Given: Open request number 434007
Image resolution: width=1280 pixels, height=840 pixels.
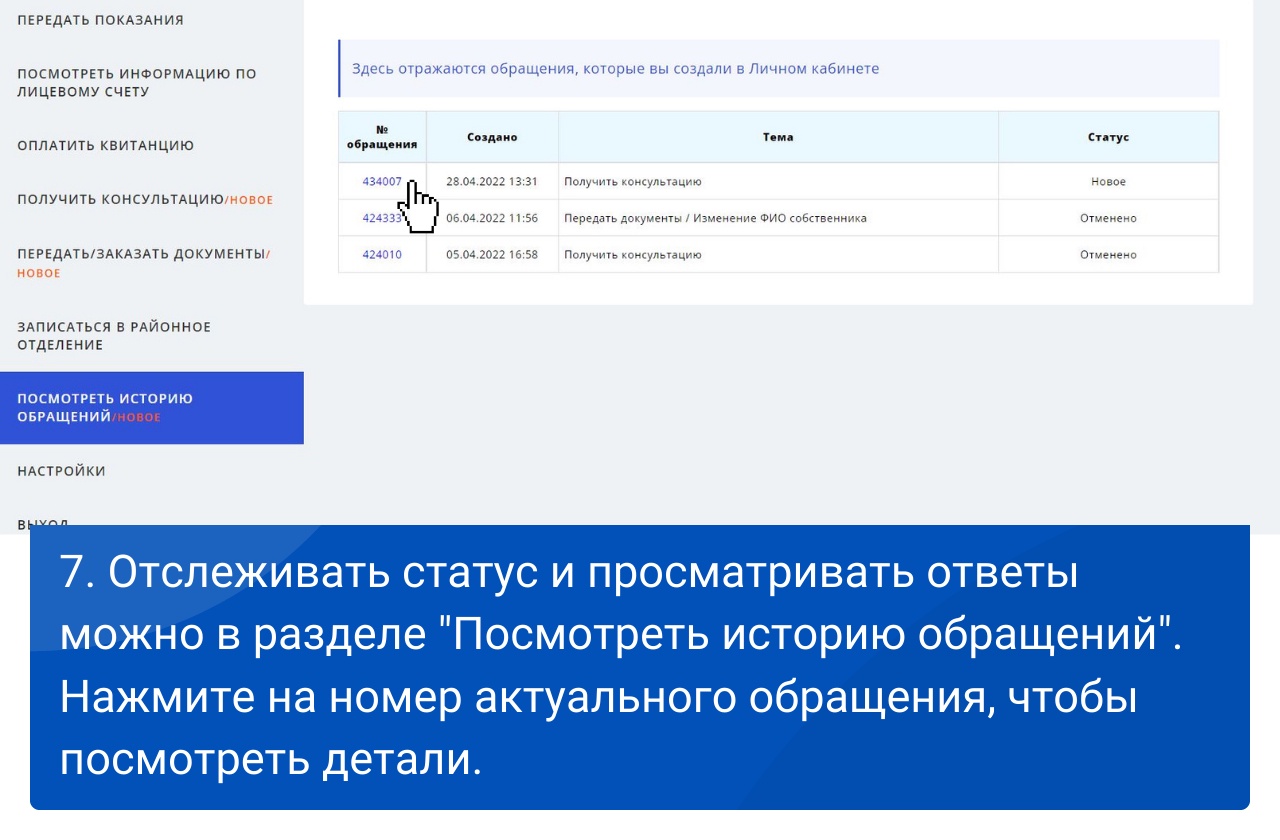Looking at the screenshot, I should (x=382, y=181).
